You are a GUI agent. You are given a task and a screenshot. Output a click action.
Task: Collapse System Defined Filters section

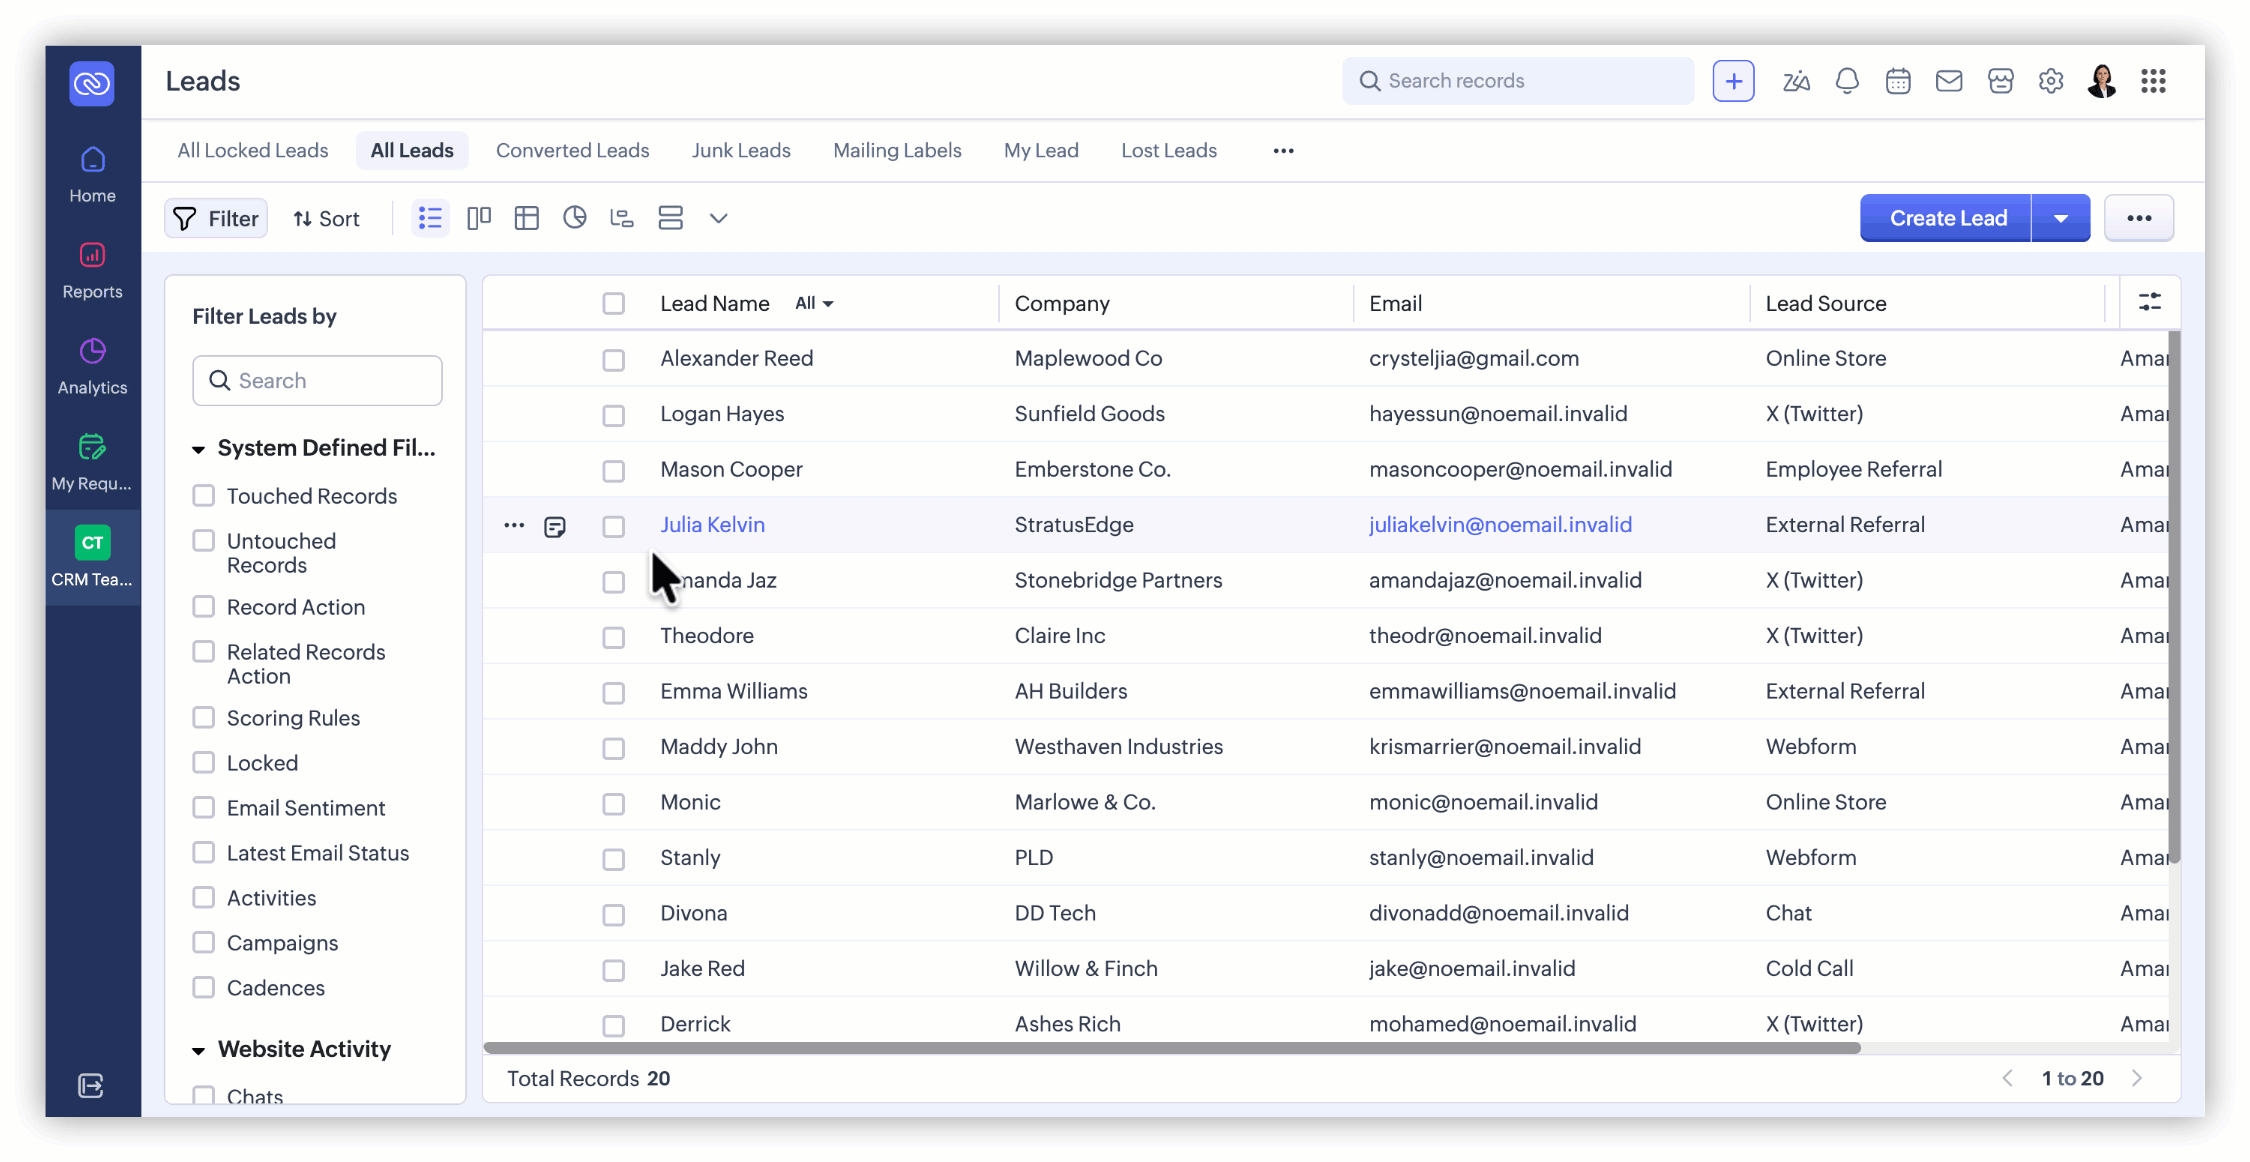click(x=198, y=449)
